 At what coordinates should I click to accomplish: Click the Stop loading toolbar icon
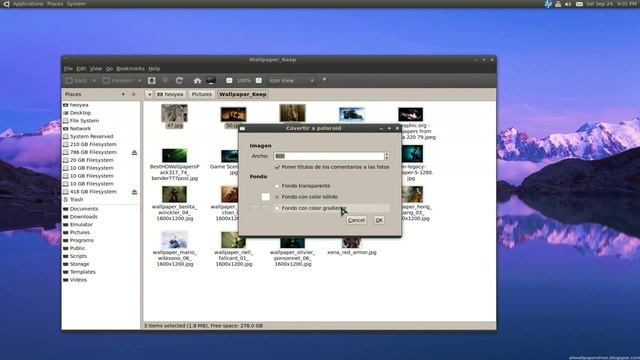165,81
